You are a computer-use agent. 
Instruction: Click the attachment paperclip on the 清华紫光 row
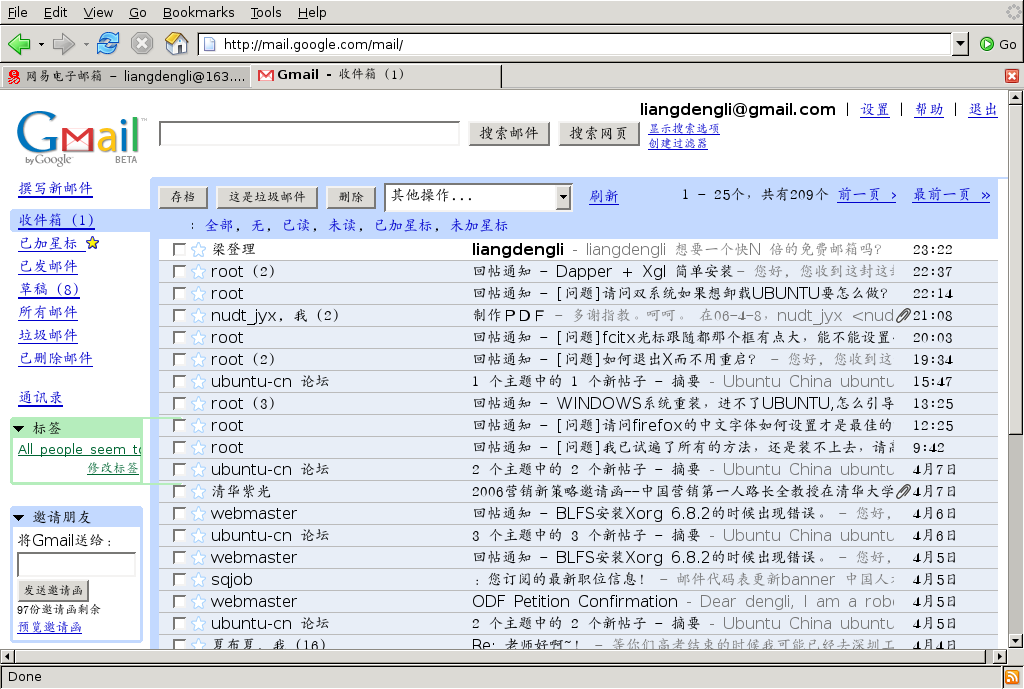pos(903,491)
